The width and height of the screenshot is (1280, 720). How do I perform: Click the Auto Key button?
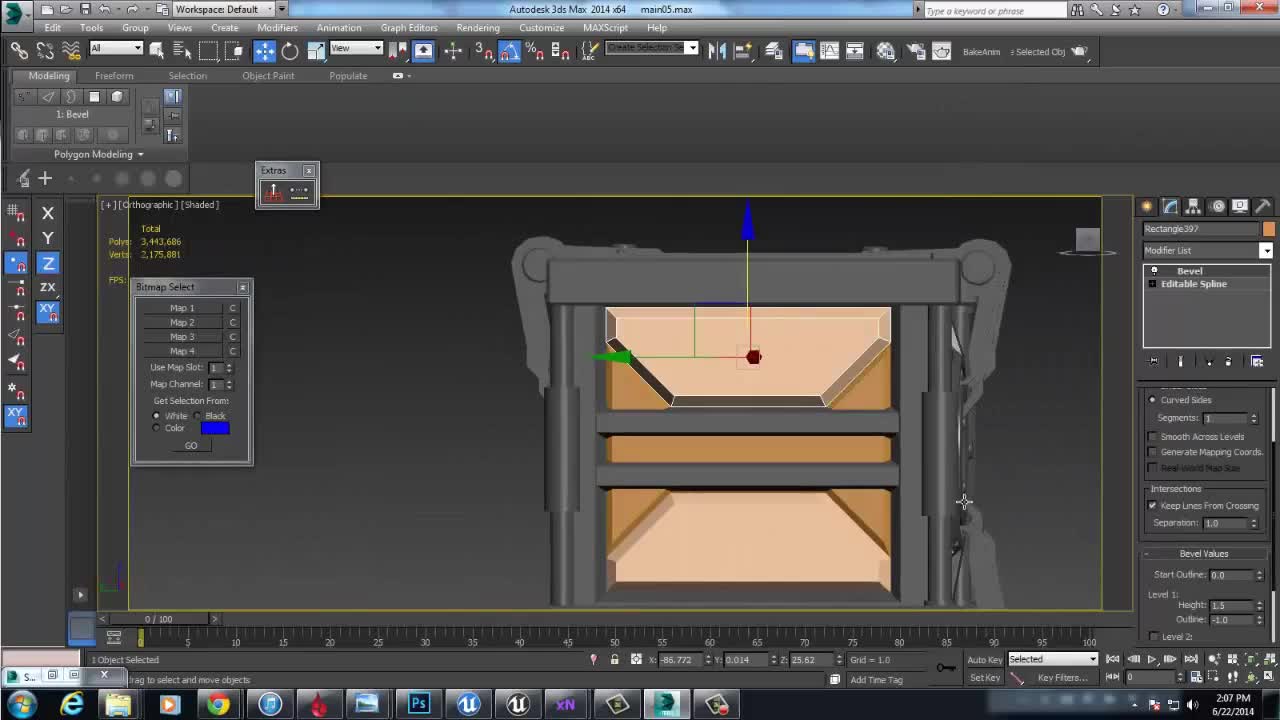click(x=984, y=659)
